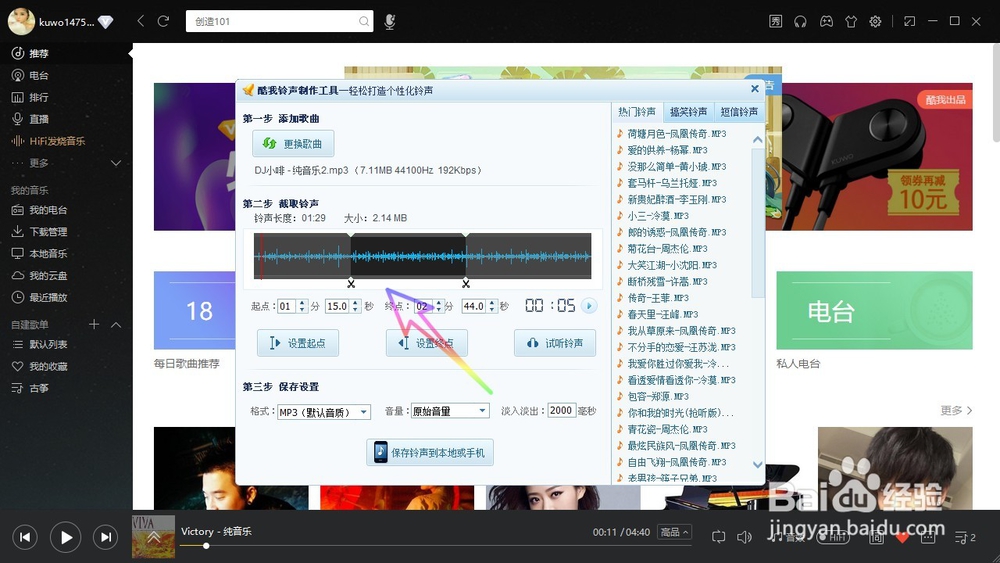Click the search magnifier icon
Viewport: 1000px width, 563px height.
tap(364, 21)
